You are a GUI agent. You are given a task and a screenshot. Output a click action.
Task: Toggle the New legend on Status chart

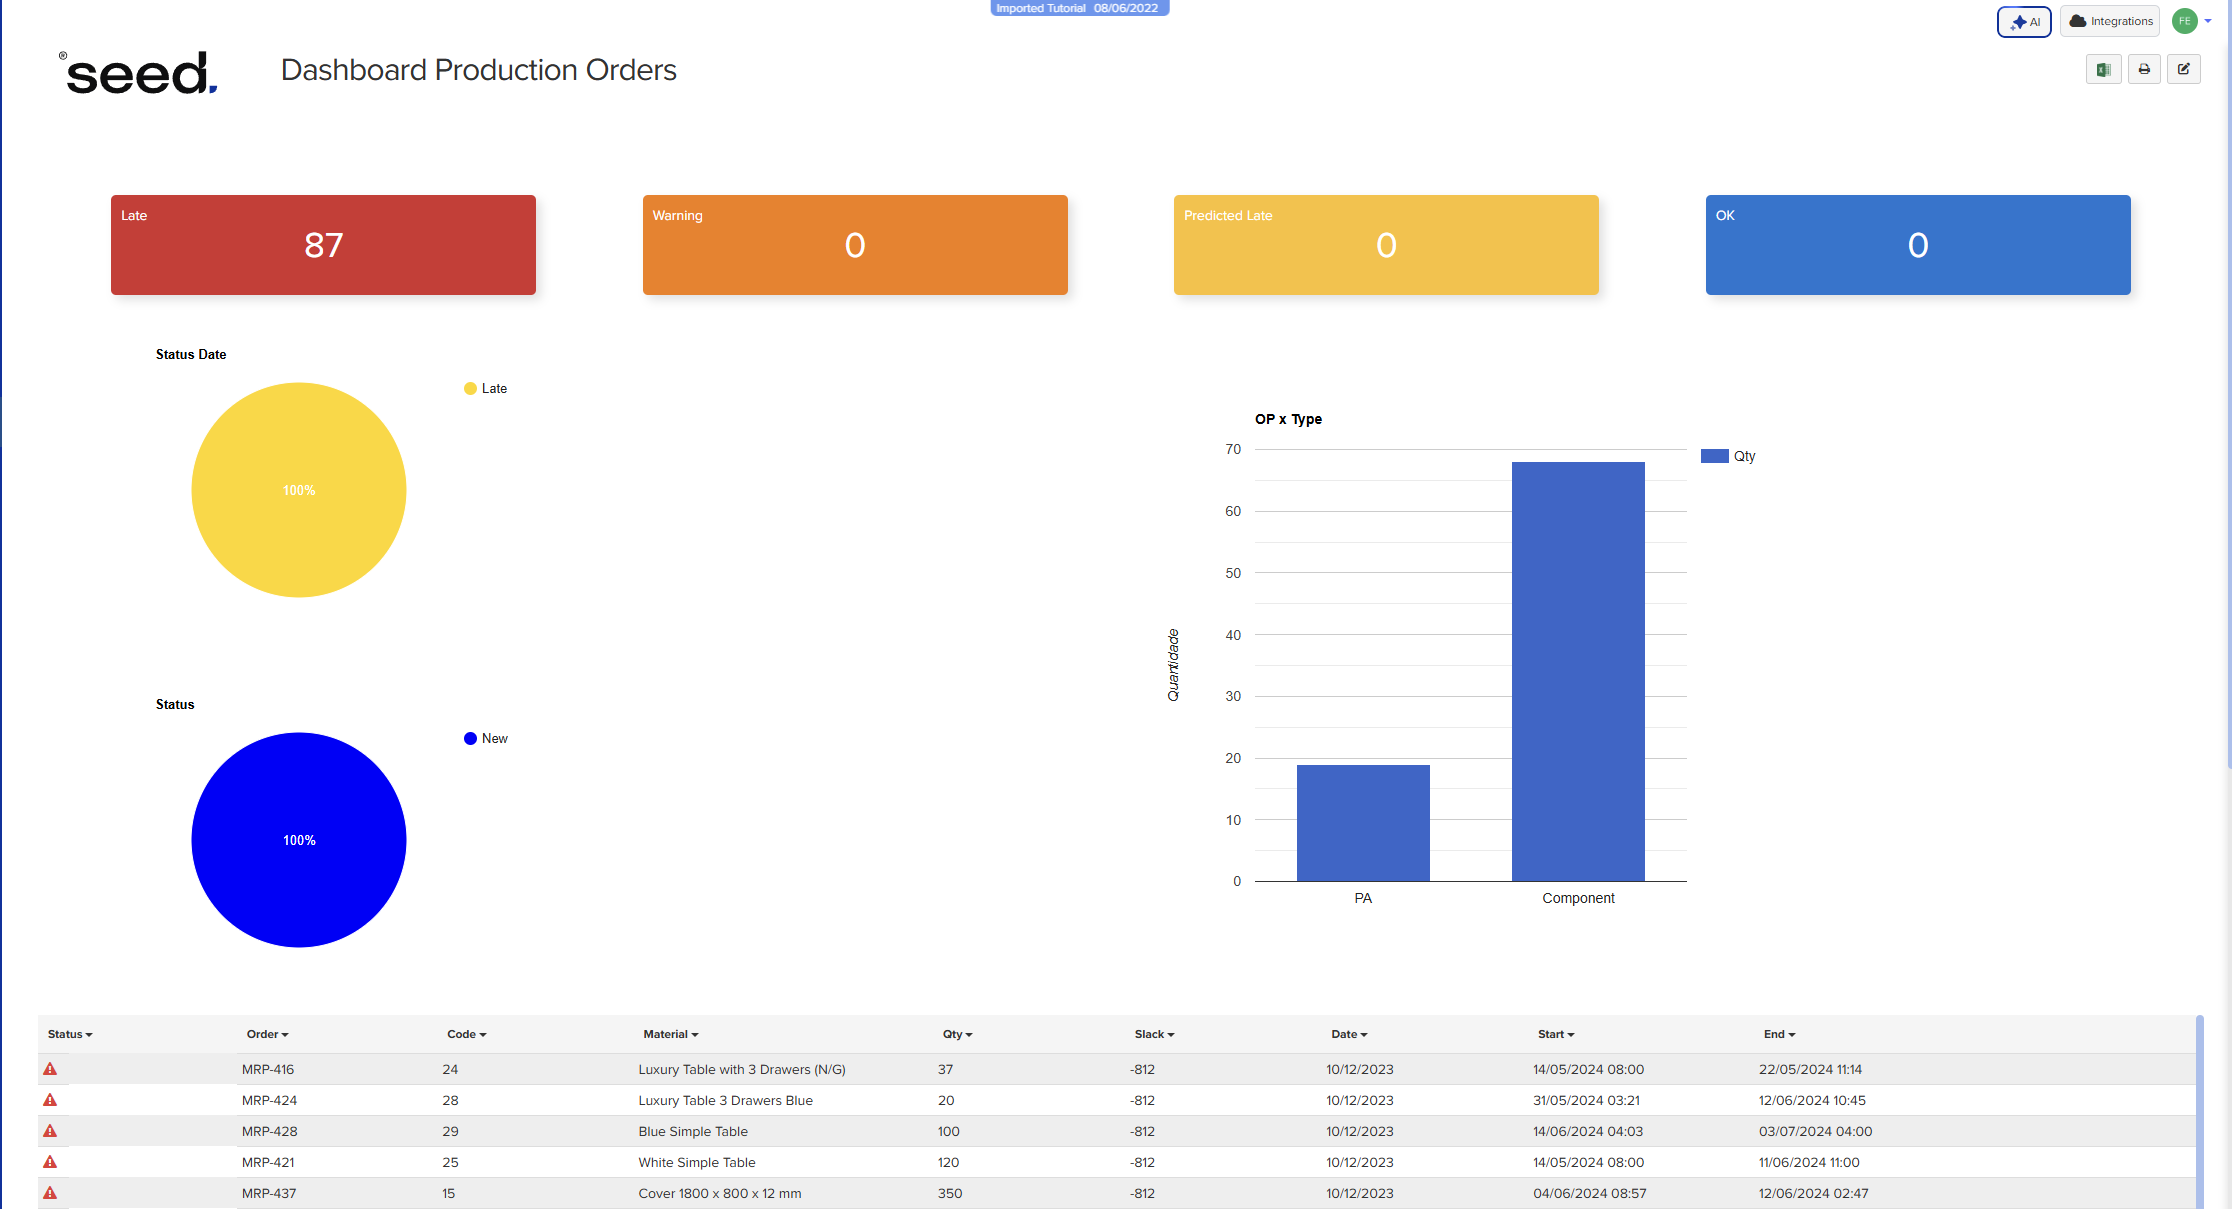[x=486, y=738]
